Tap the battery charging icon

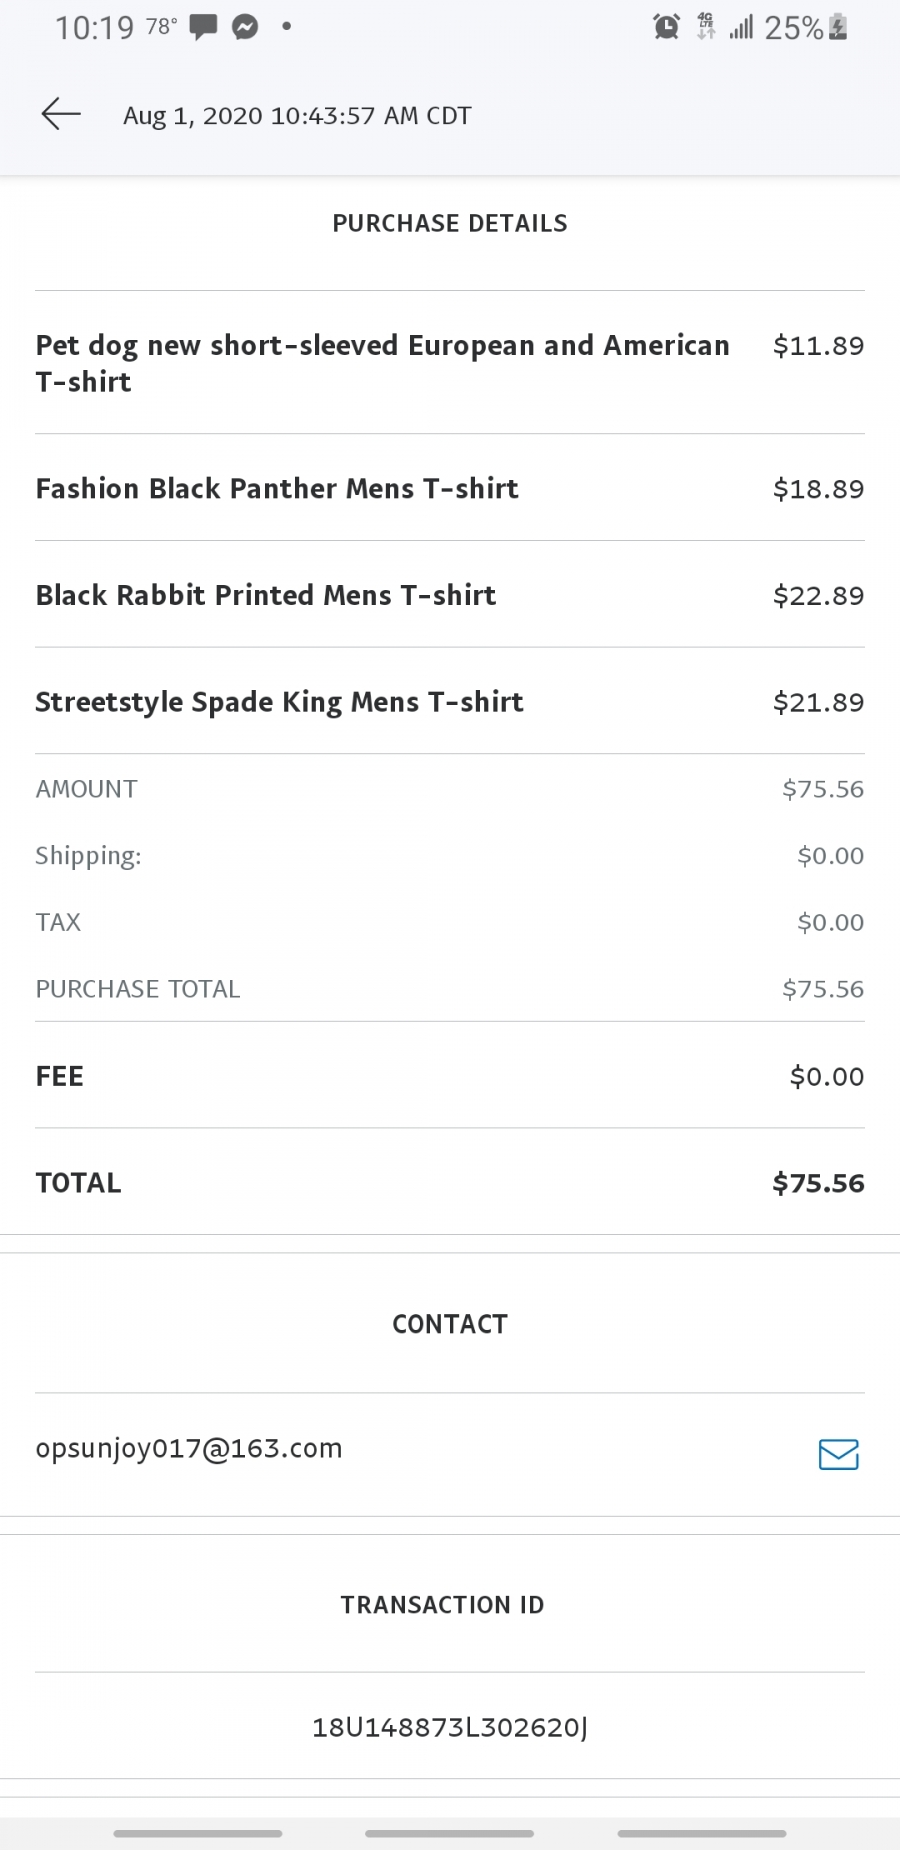pos(838,27)
